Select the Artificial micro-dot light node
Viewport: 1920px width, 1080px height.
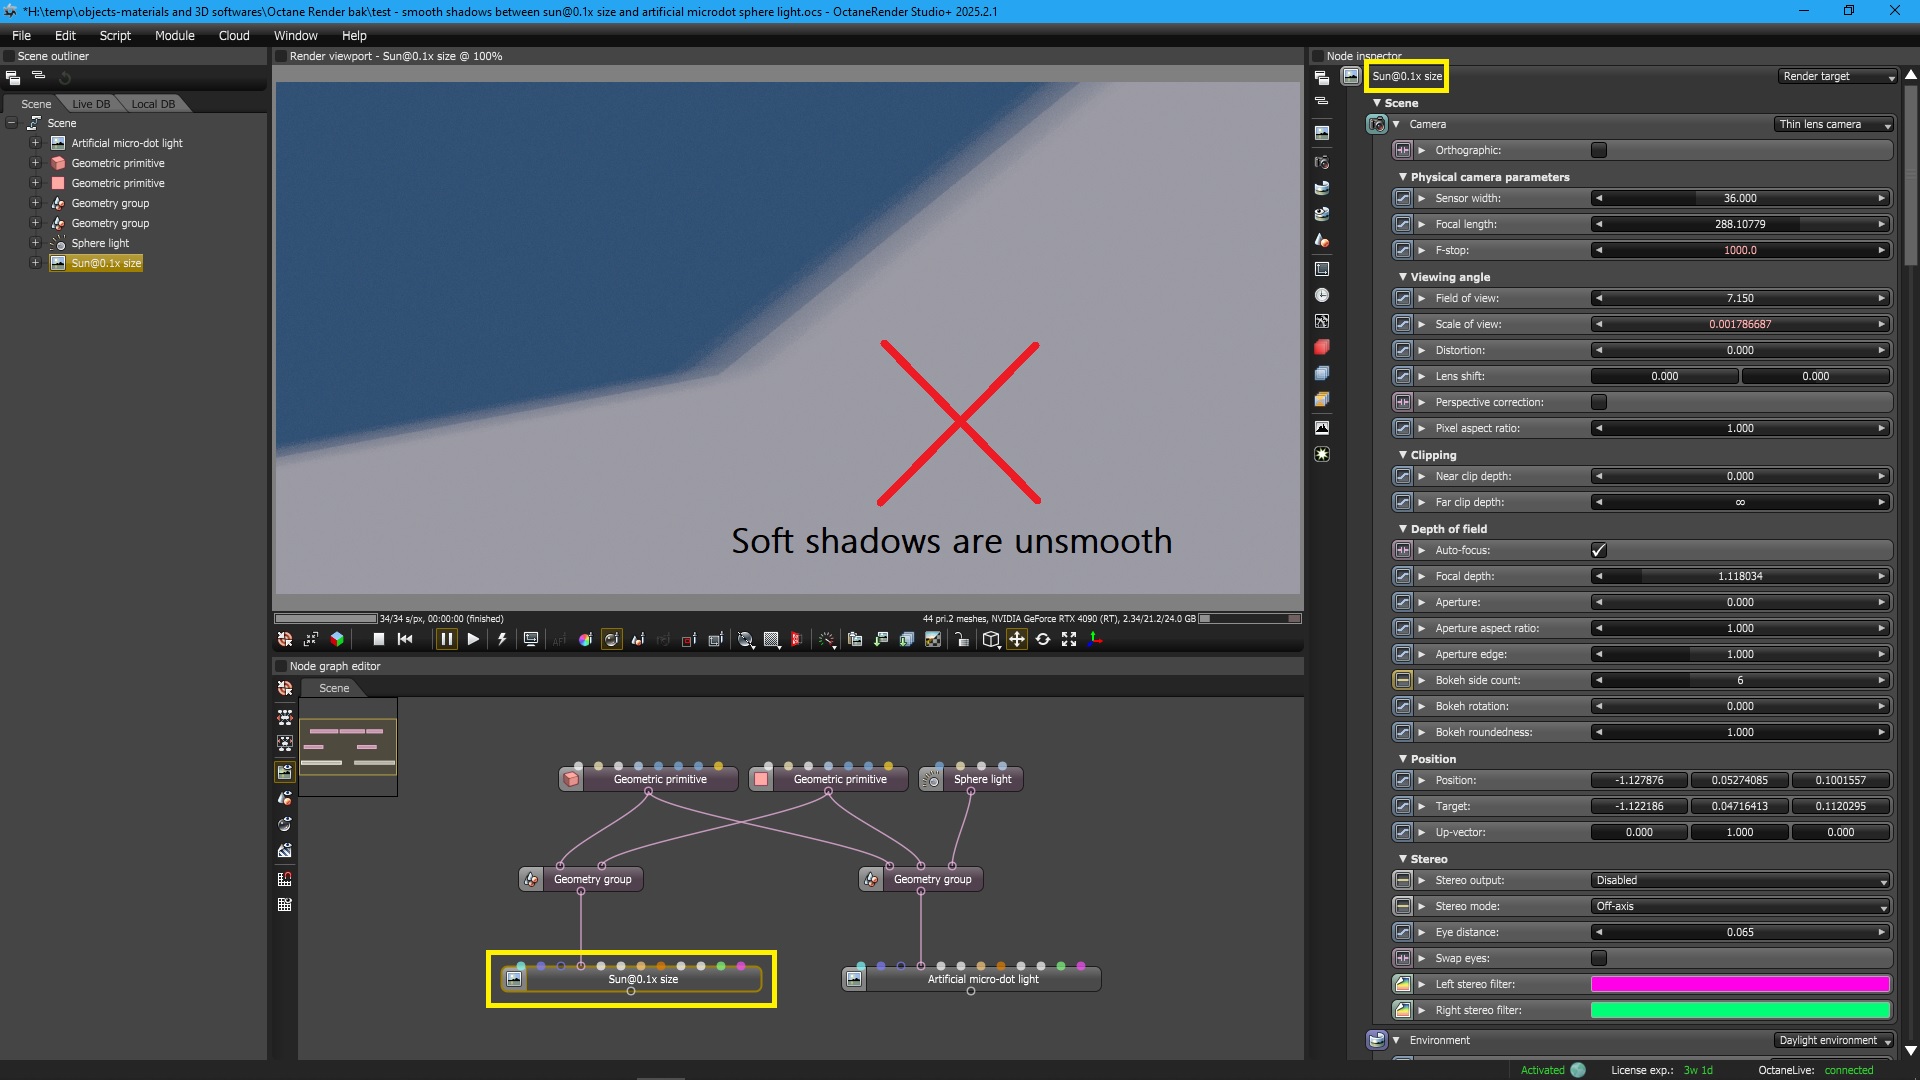coord(982,979)
